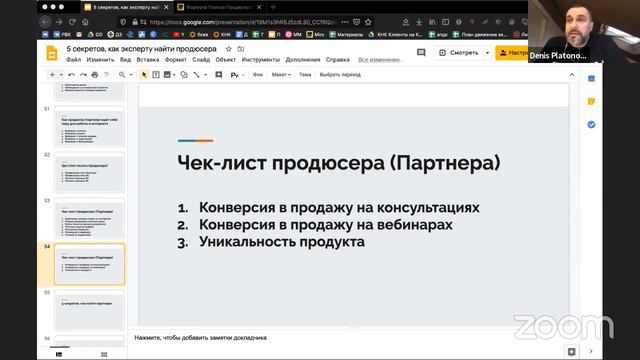Click text 'Конверсия в продажу на консультациях'
Image resolution: width=640 pixels, height=360 pixels.
[339, 207]
